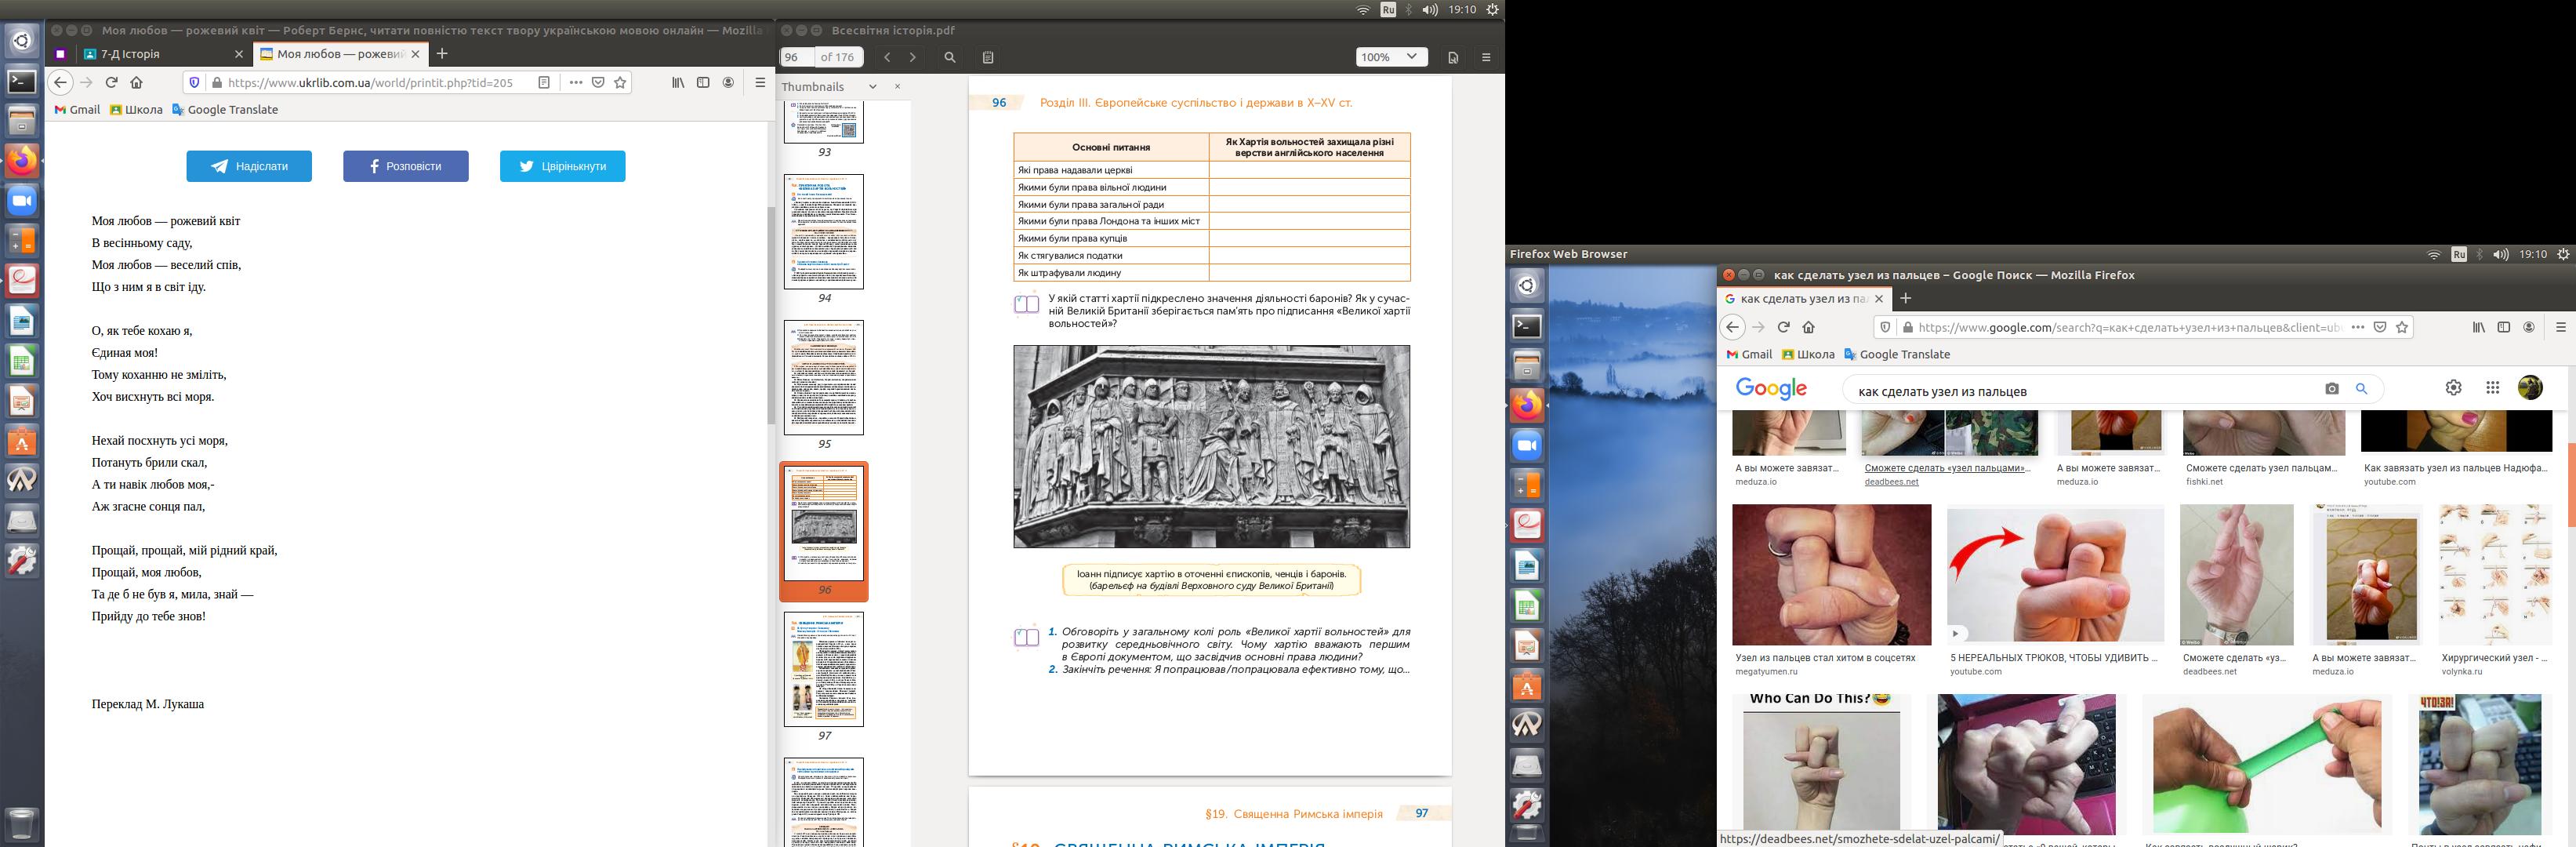Screen dimensions: 2576x847
Task: Go to next page in PDF viewer
Action: (912, 57)
